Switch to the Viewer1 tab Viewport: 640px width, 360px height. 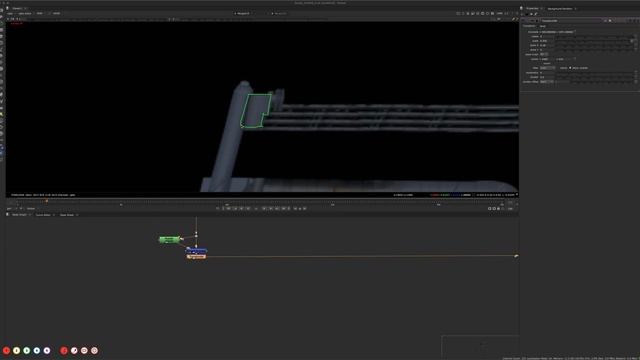point(17,8)
